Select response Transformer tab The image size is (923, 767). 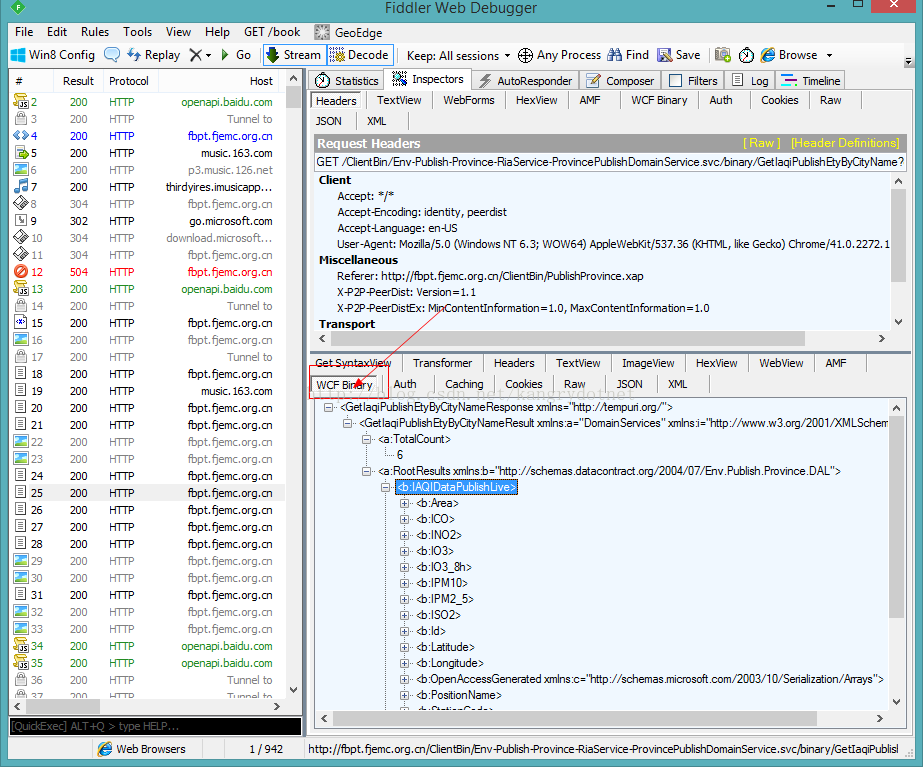click(x=442, y=363)
